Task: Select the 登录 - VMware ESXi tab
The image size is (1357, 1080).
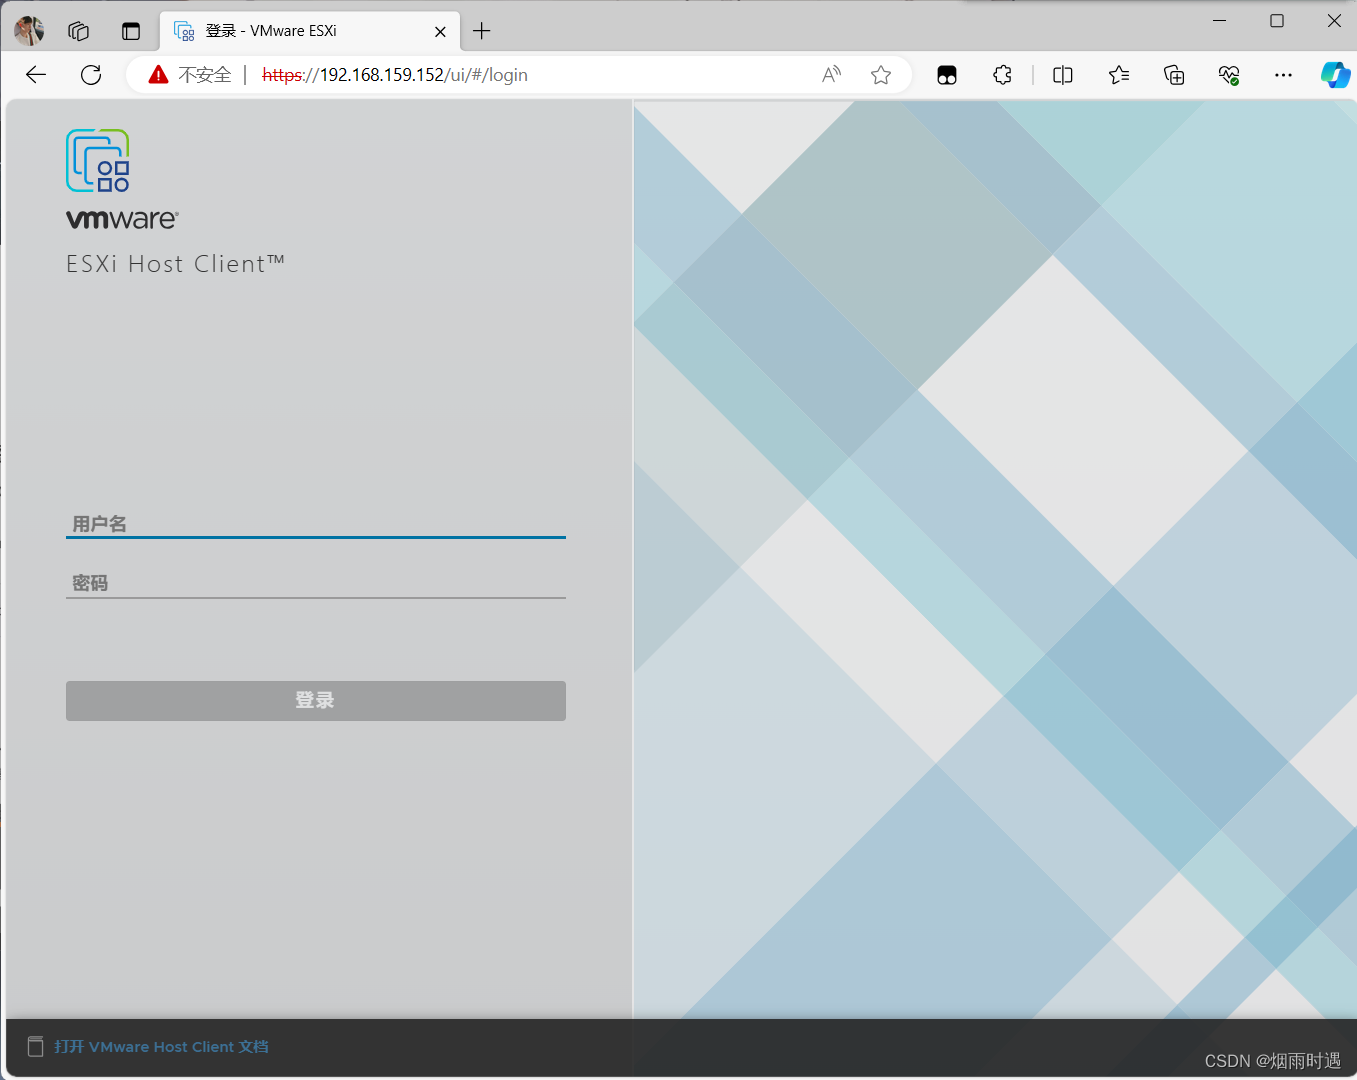Action: [309, 31]
